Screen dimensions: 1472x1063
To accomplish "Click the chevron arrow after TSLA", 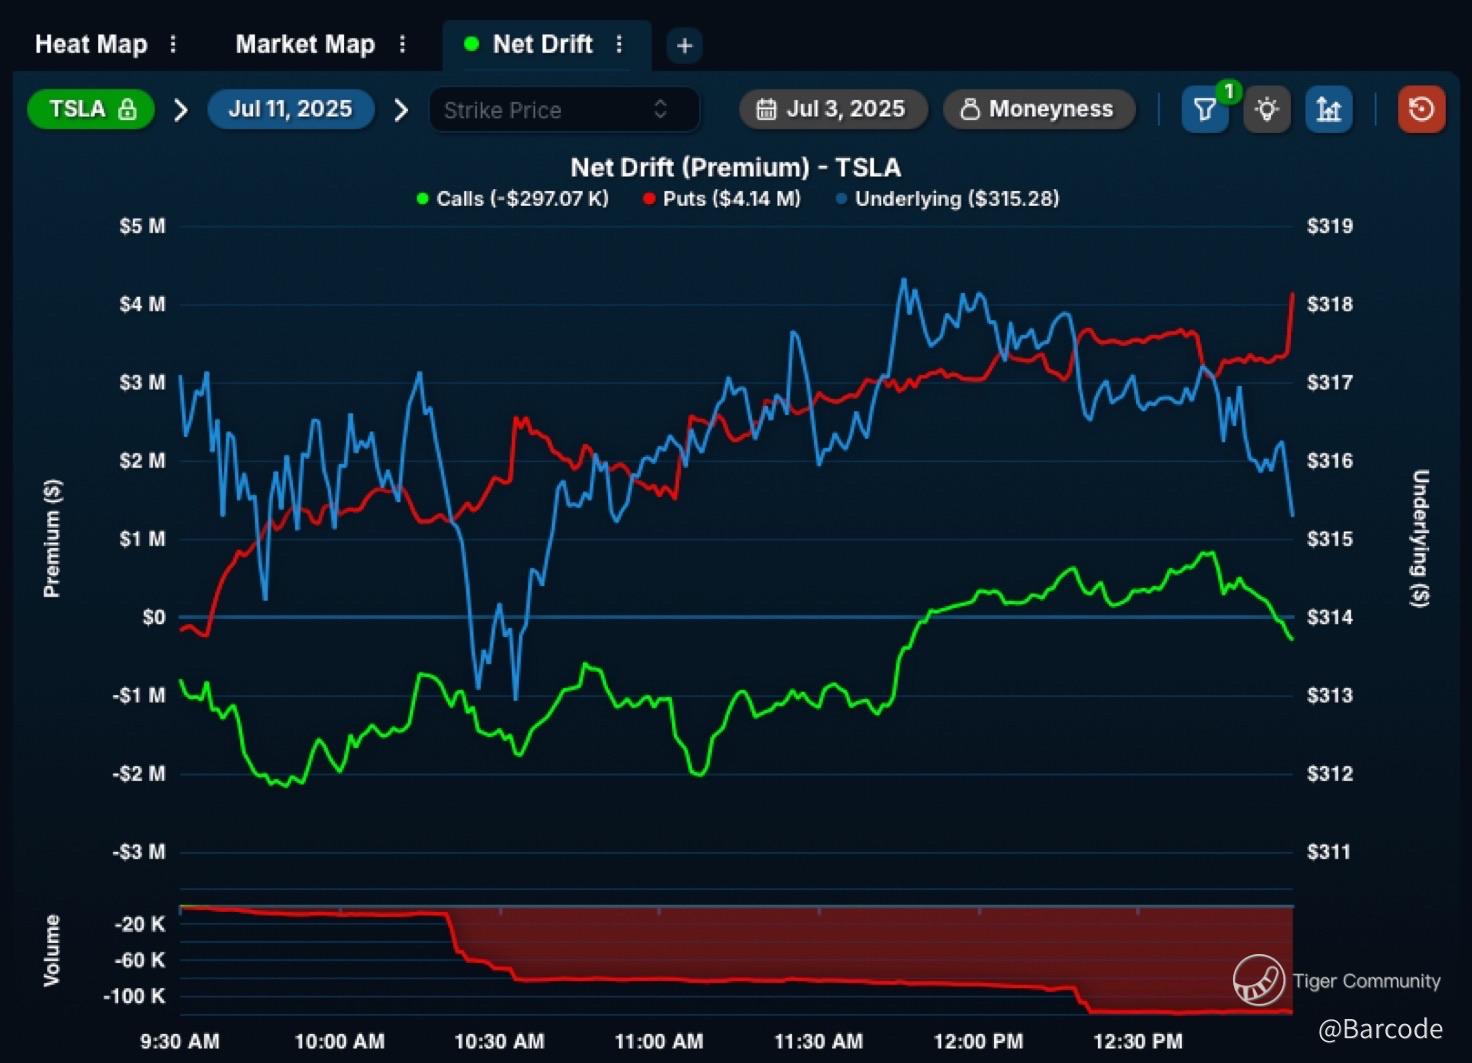I will coord(181,110).
